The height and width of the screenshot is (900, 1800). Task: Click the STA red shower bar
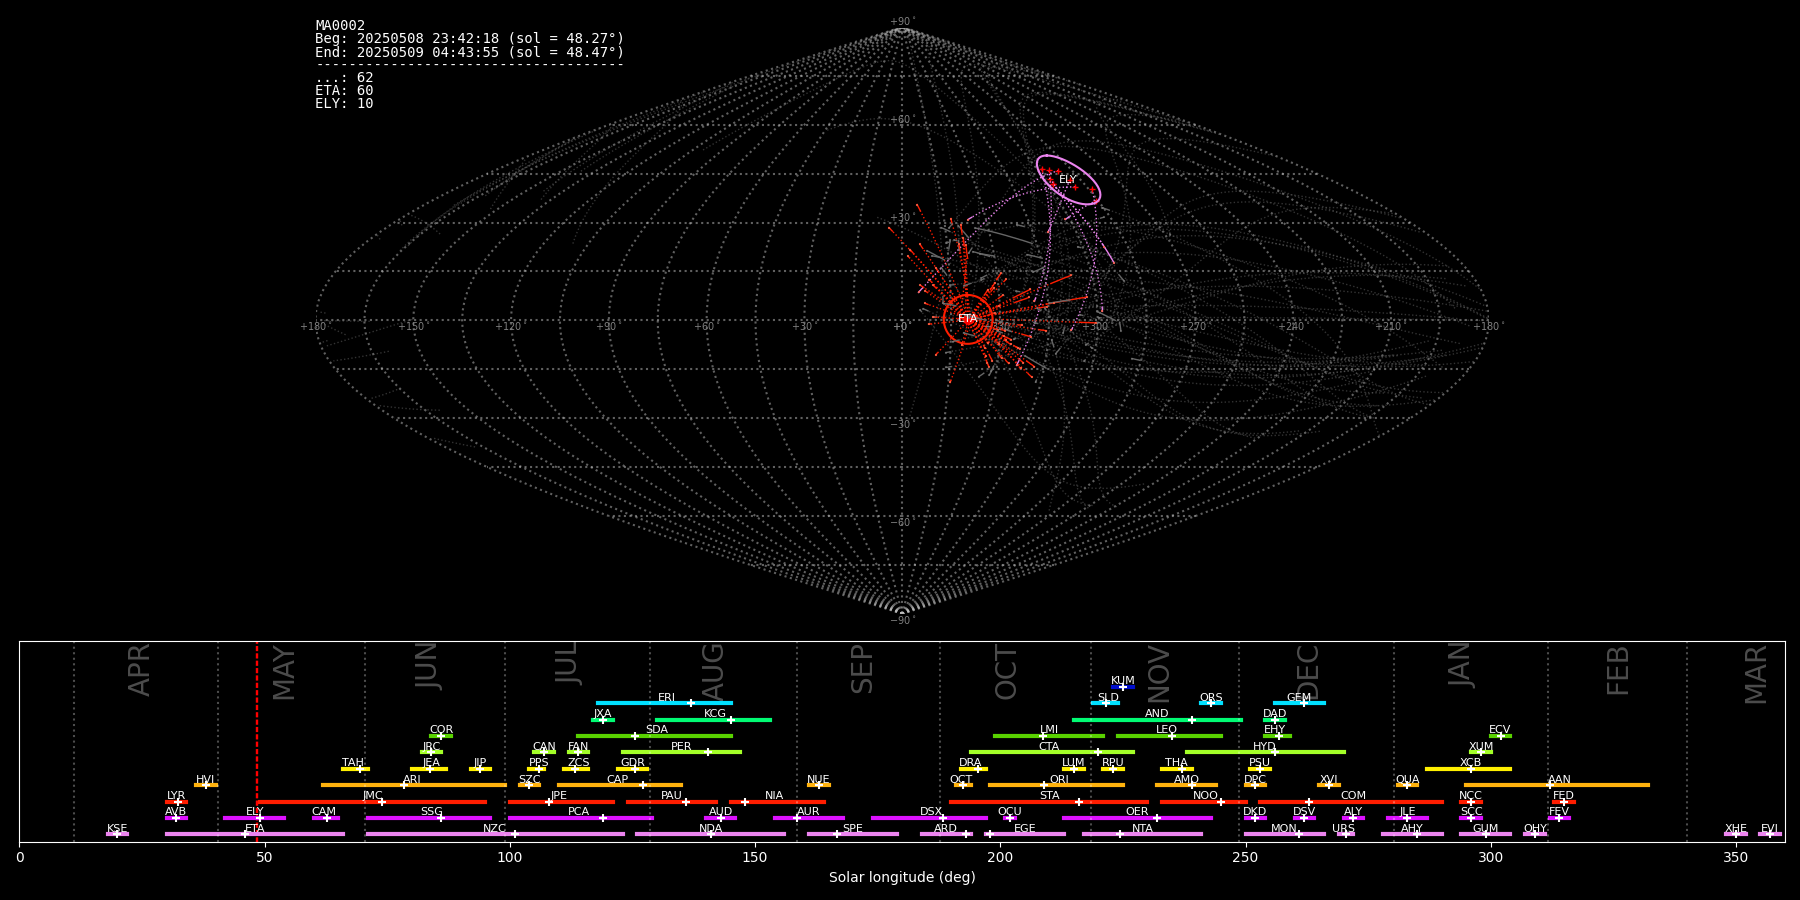(x=1049, y=802)
